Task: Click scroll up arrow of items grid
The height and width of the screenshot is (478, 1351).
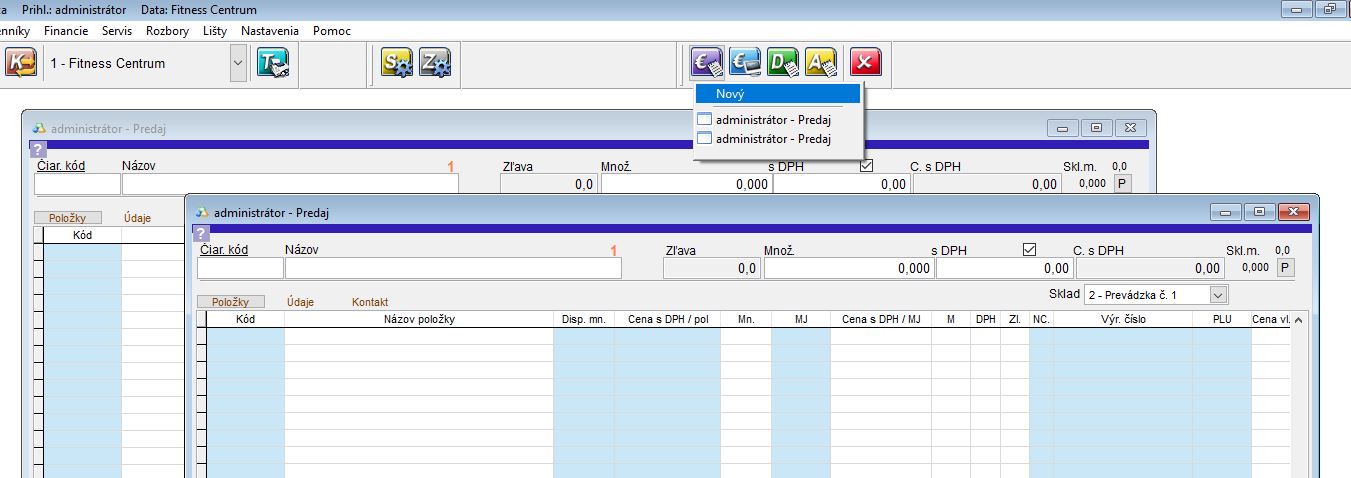Action: coord(1298,320)
